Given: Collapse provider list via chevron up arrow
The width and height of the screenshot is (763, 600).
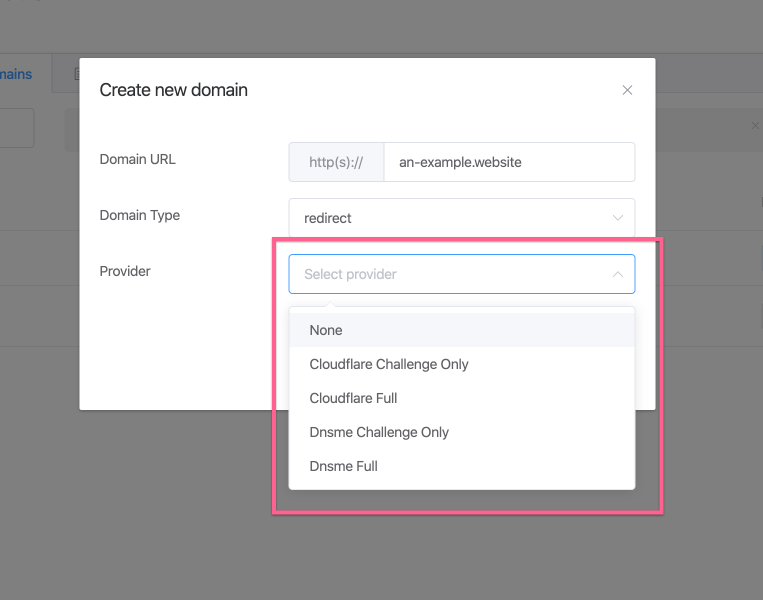Looking at the screenshot, I should [618, 274].
